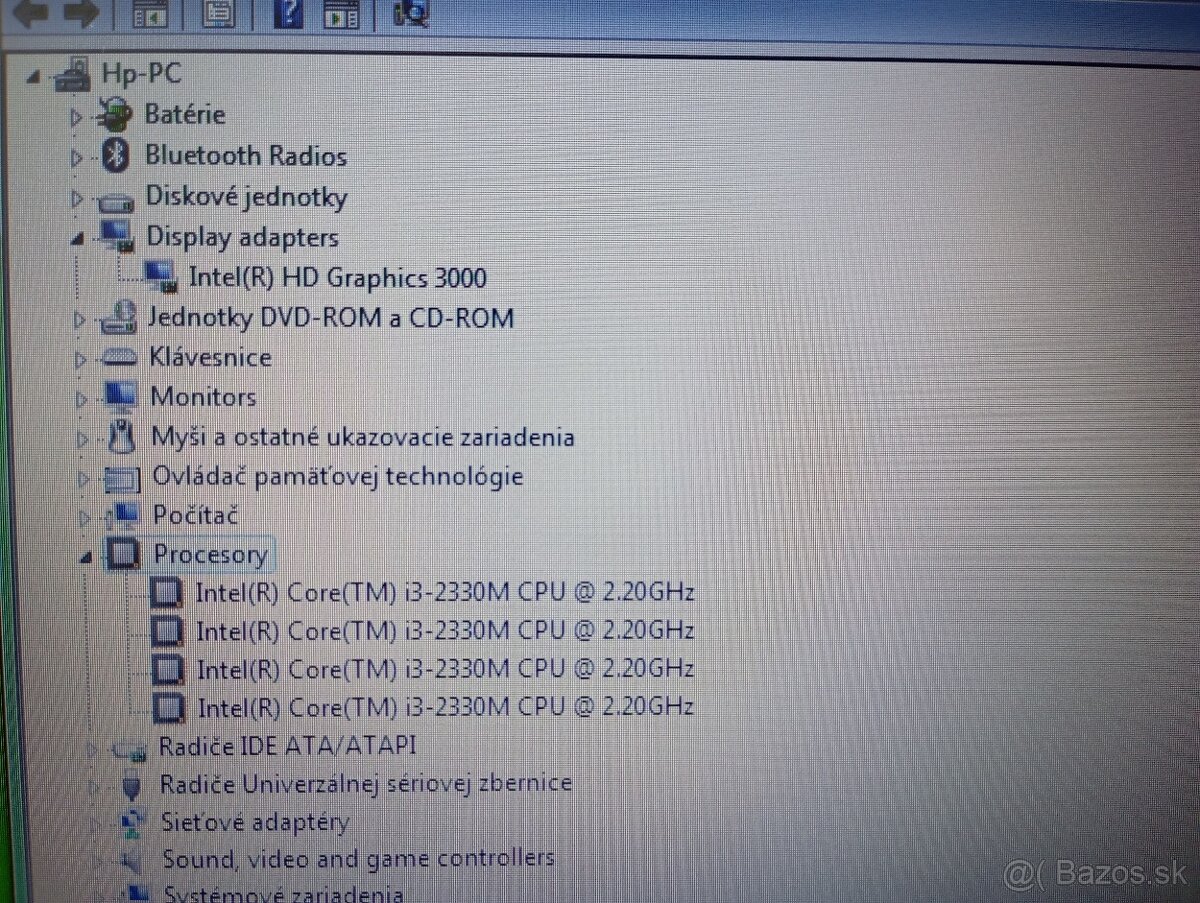Image resolution: width=1200 pixels, height=903 pixels.
Task: Select the Hp-PC label
Action: click(x=141, y=73)
